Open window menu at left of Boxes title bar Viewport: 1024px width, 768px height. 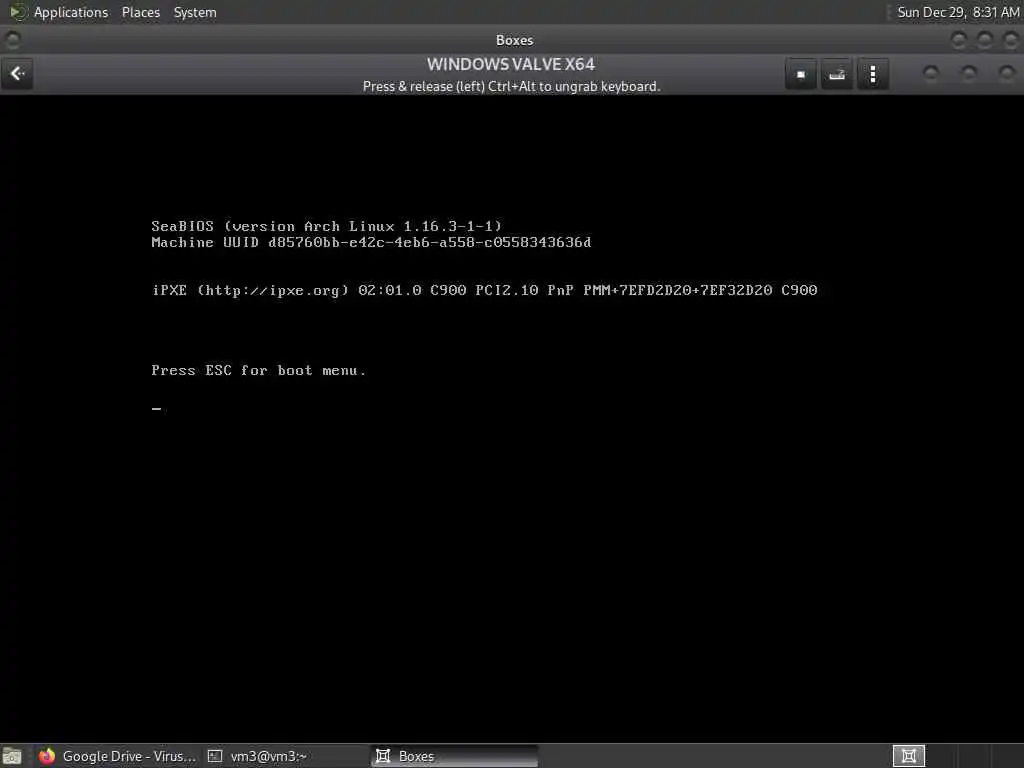[x=12, y=40]
